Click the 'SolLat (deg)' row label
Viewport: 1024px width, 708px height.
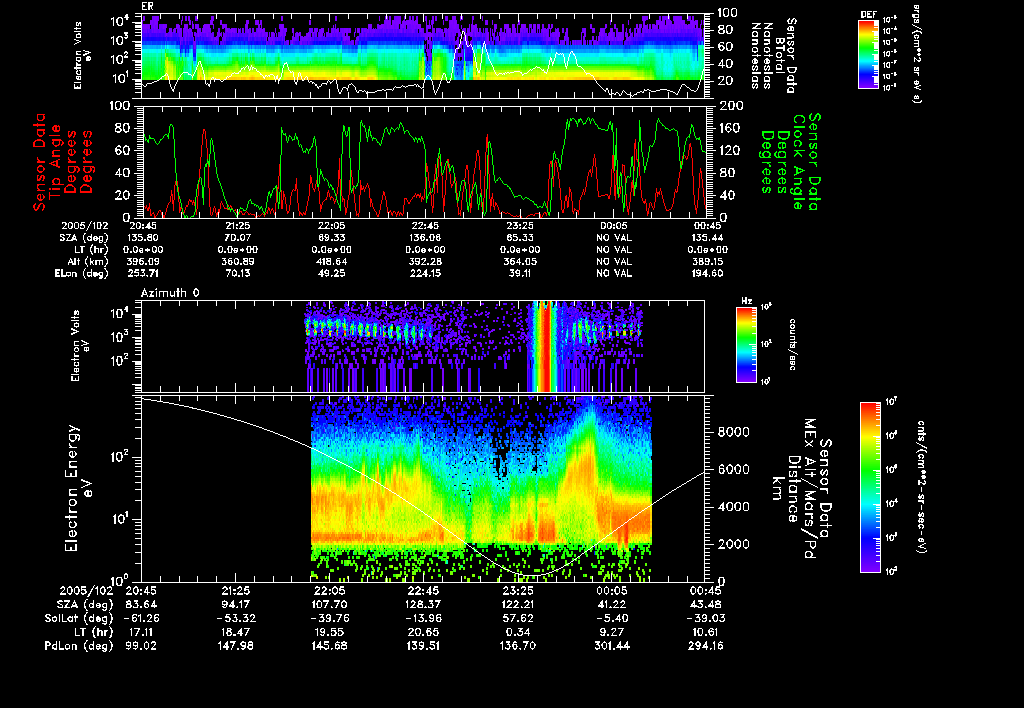tap(78, 619)
